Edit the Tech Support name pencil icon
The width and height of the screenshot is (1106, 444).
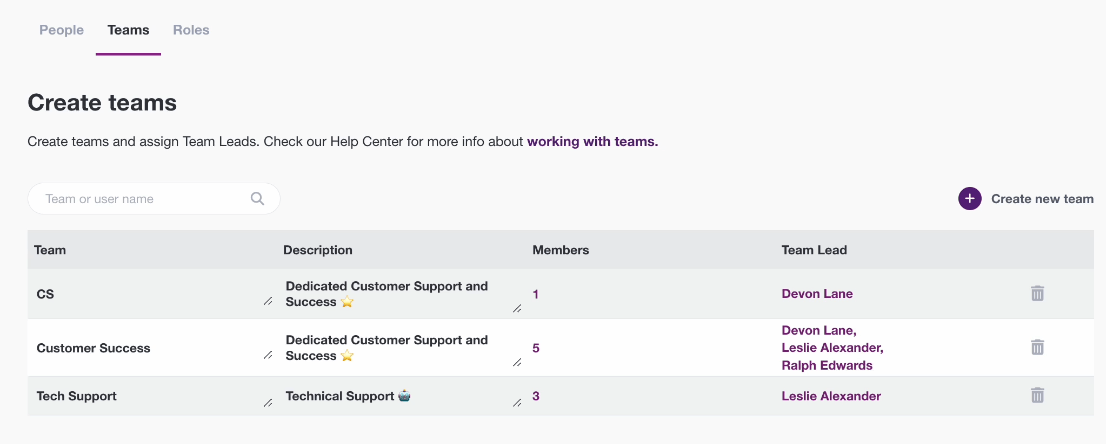click(268, 403)
